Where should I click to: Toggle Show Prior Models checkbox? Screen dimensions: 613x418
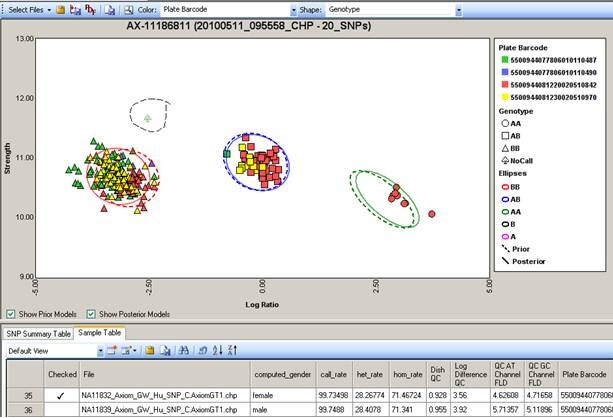click(x=11, y=314)
